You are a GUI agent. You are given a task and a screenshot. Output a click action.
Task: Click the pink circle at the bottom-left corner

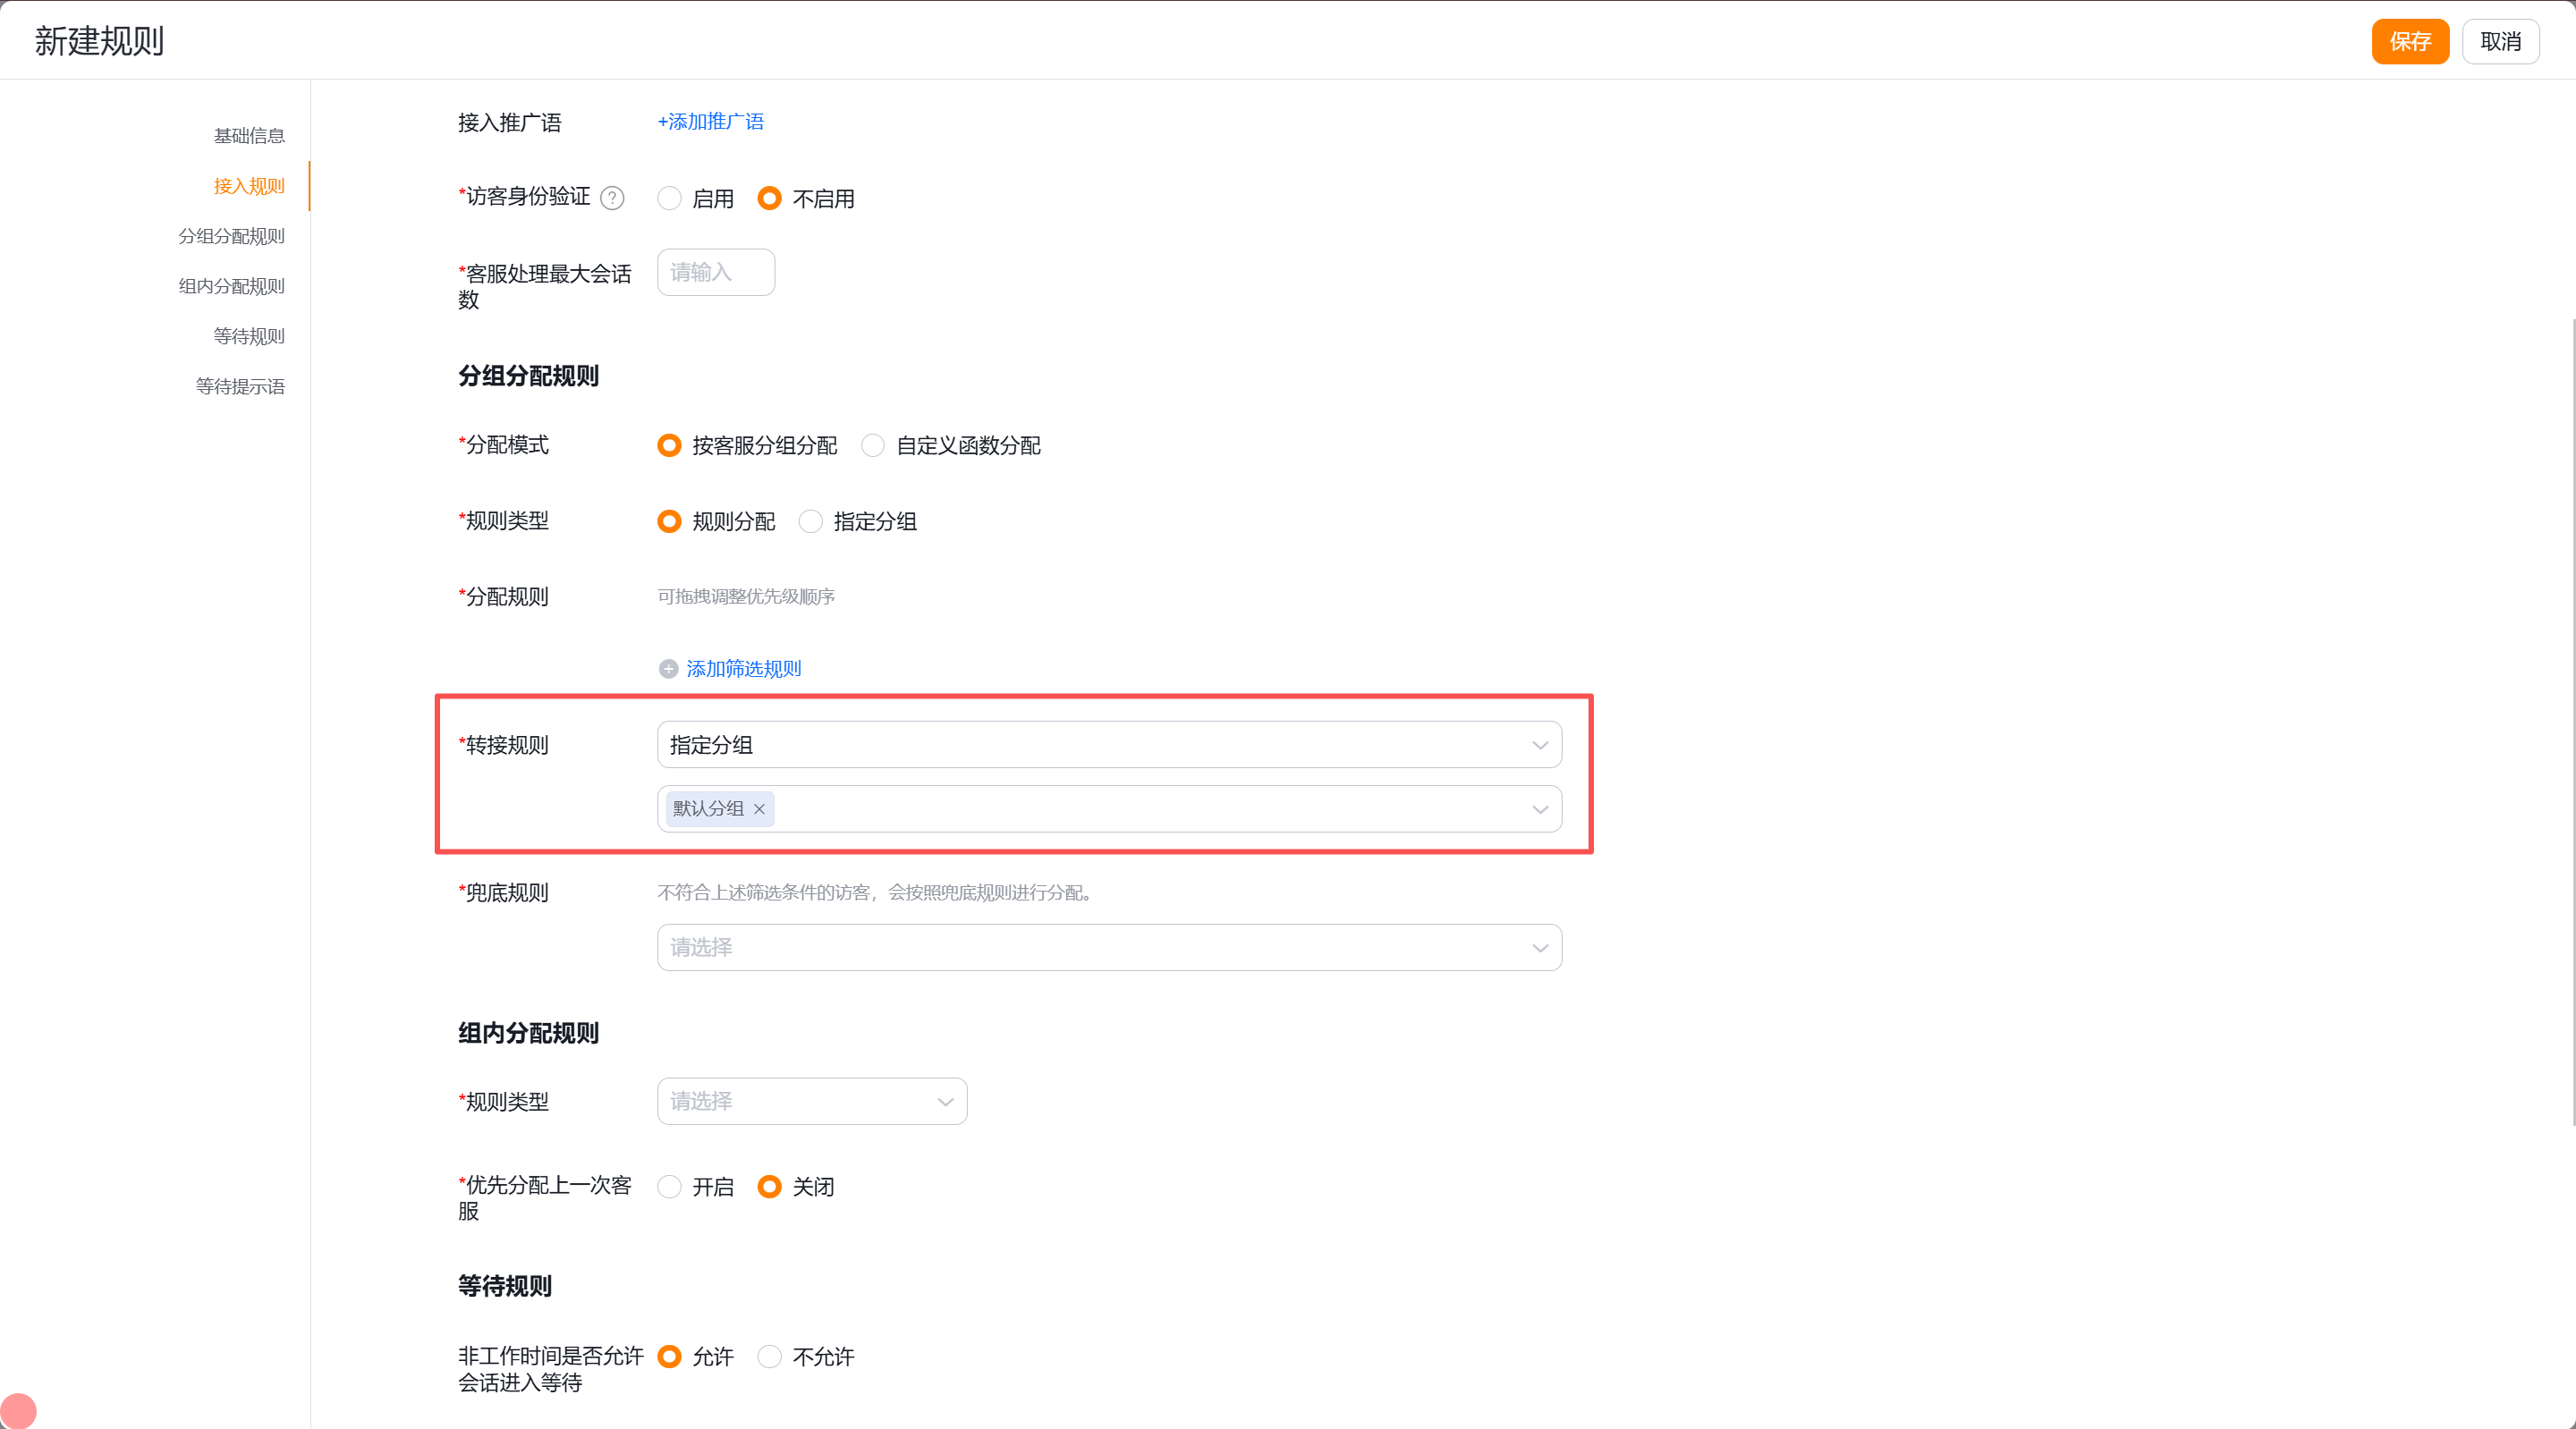[x=18, y=1411]
